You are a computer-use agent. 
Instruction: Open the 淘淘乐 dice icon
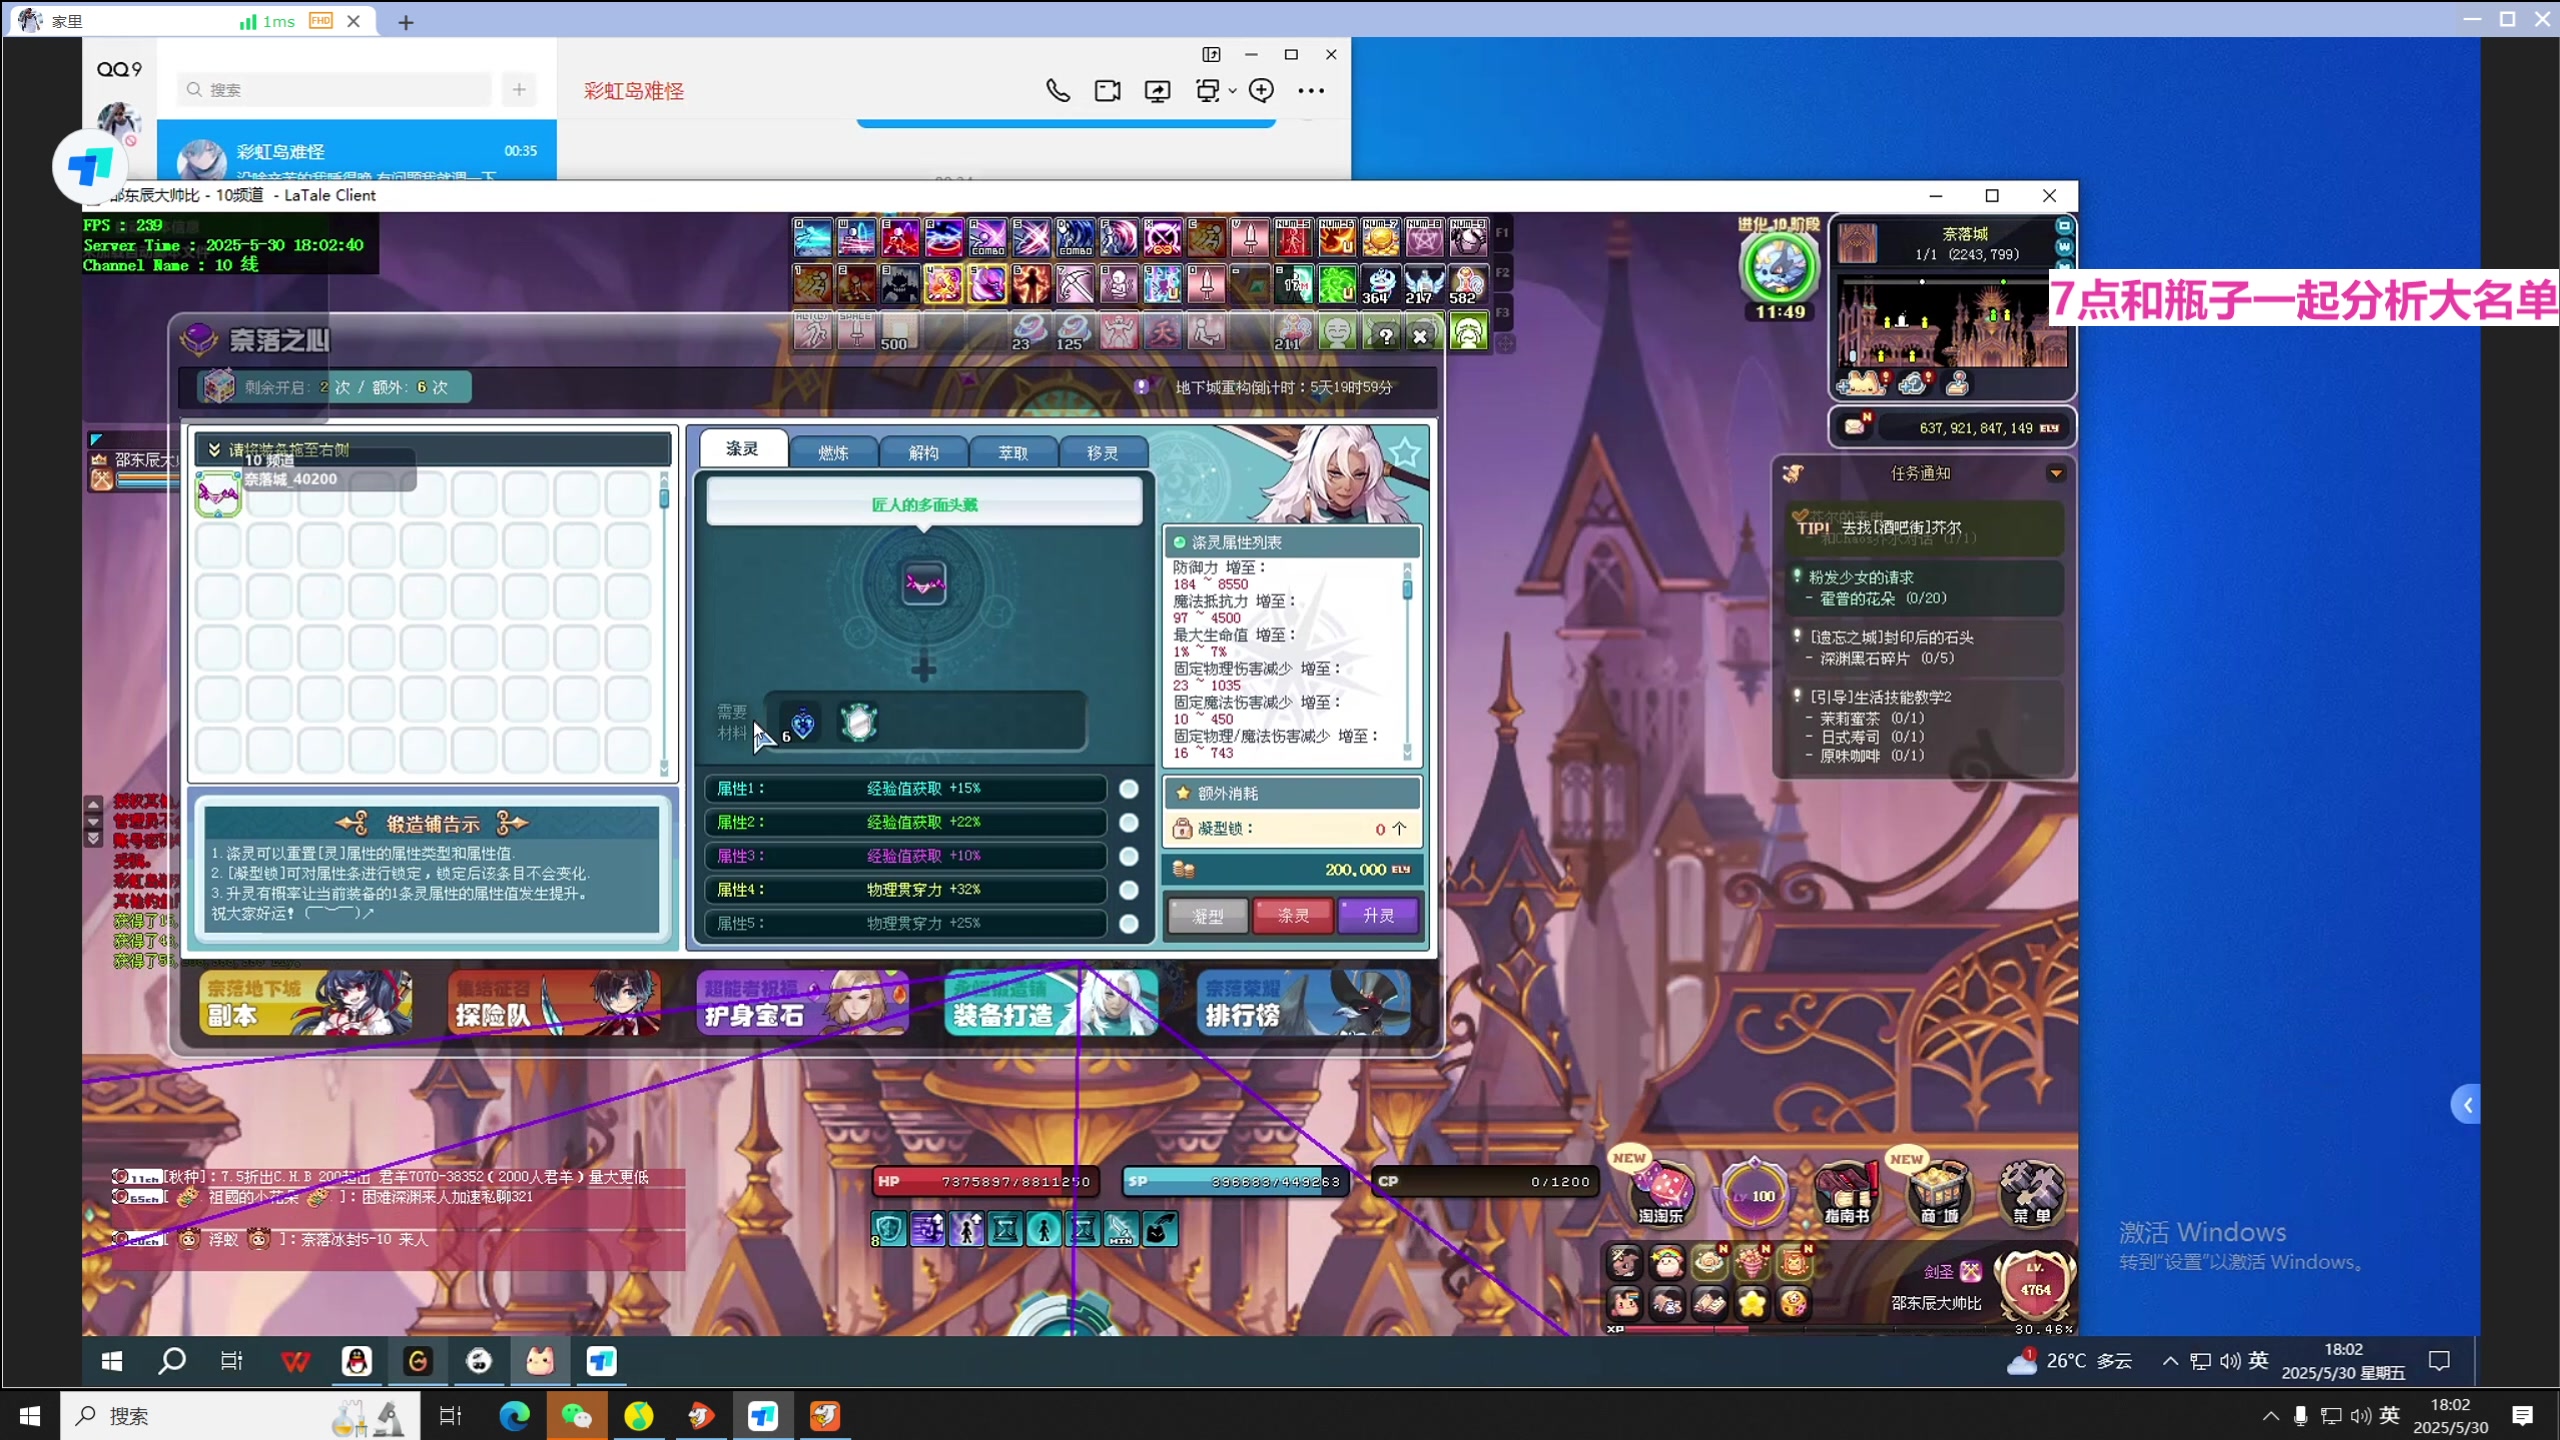pos(1662,1192)
